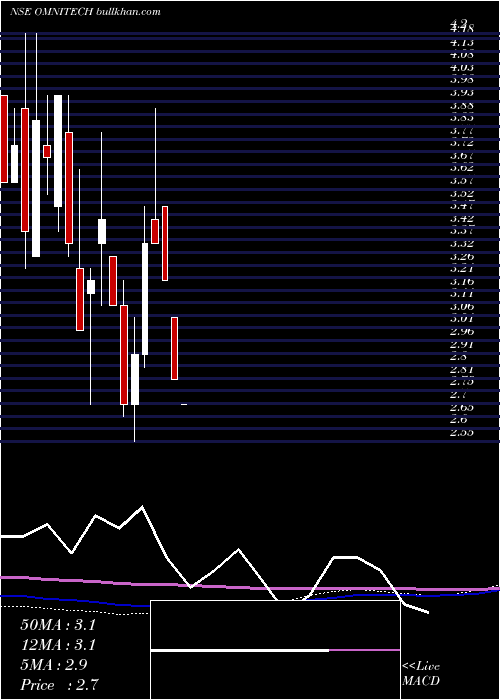500x700 pixels.
Task: Click the 3.93 price axis label
Action: [x=462, y=93]
